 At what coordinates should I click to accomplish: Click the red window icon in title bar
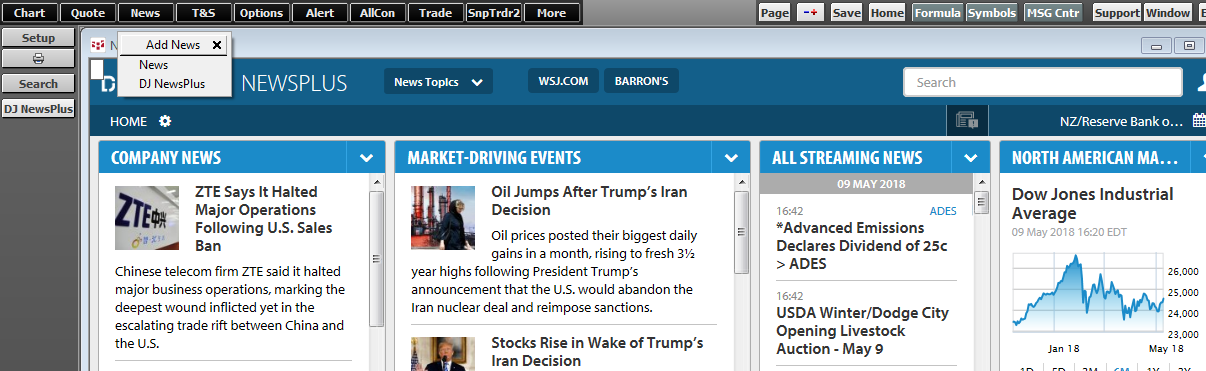click(98, 45)
